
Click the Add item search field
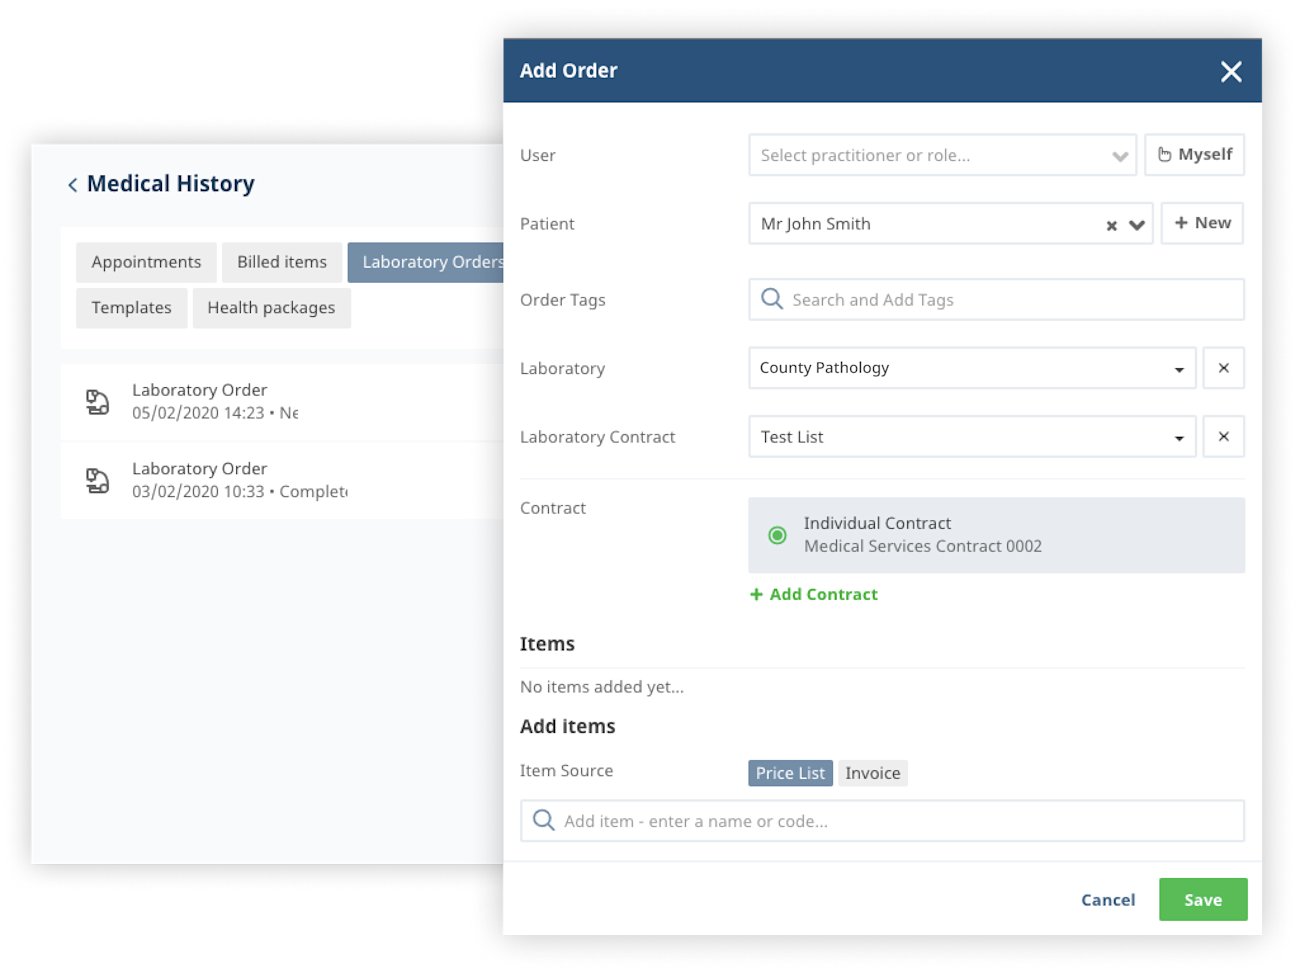pyautogui.click(x=880, y=820)
